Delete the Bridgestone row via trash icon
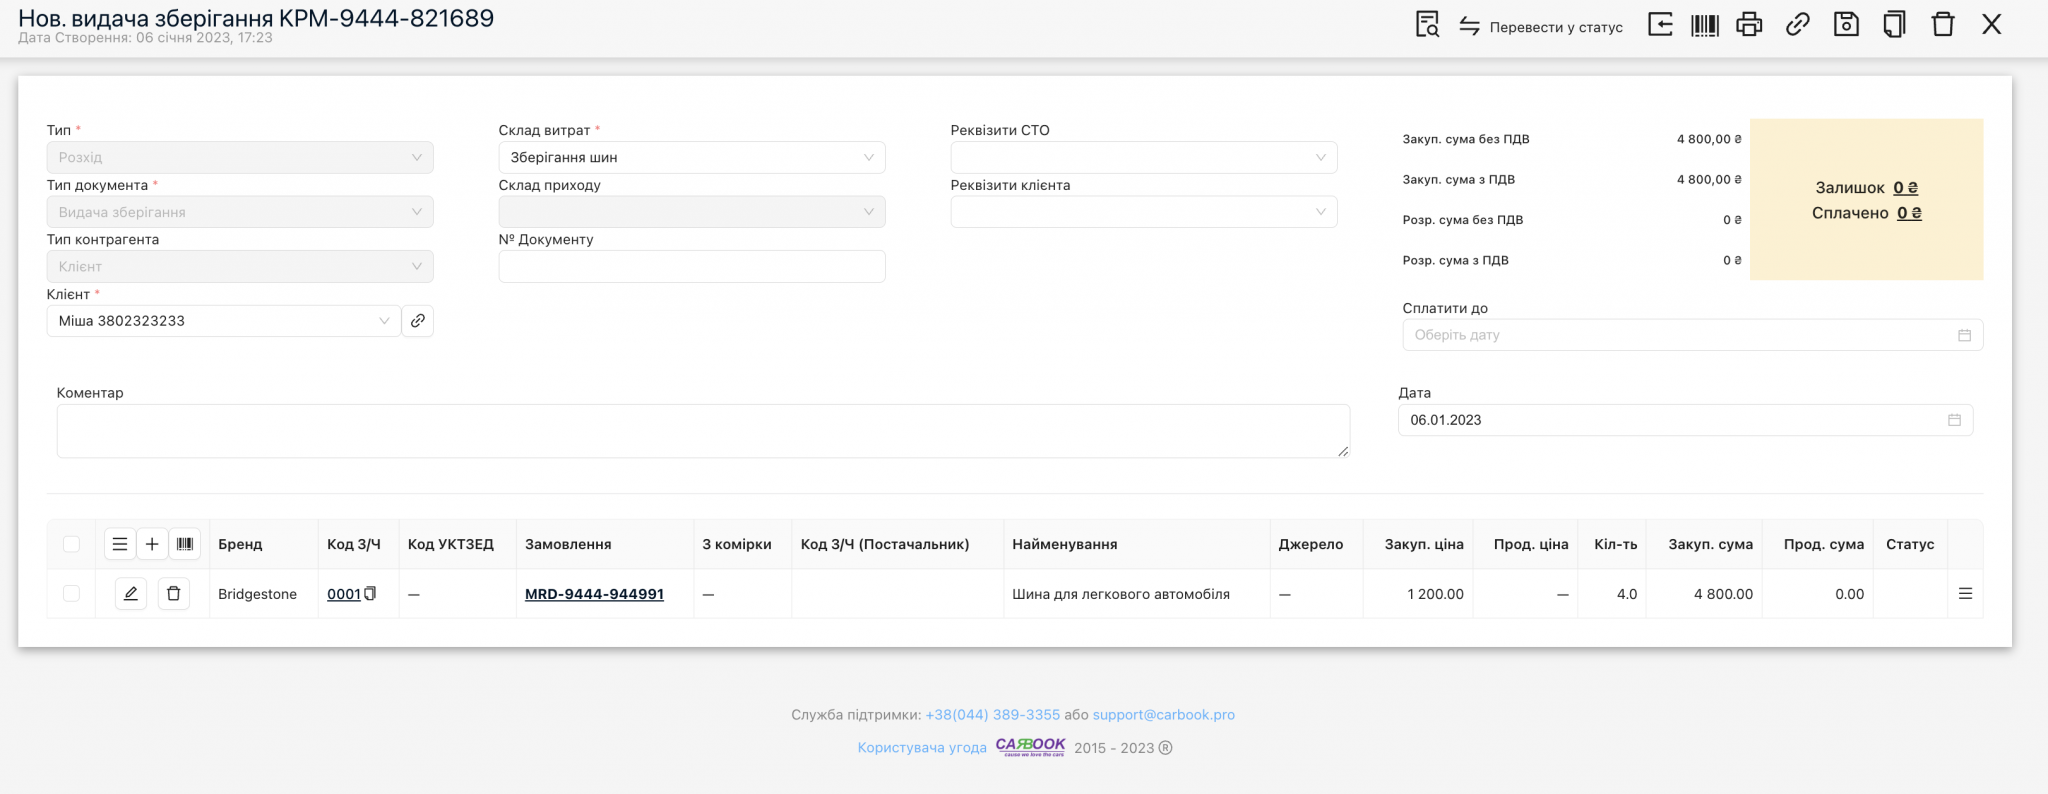Image resolution: width=2048 pixels, height=794 pixels. click(173, 594)
